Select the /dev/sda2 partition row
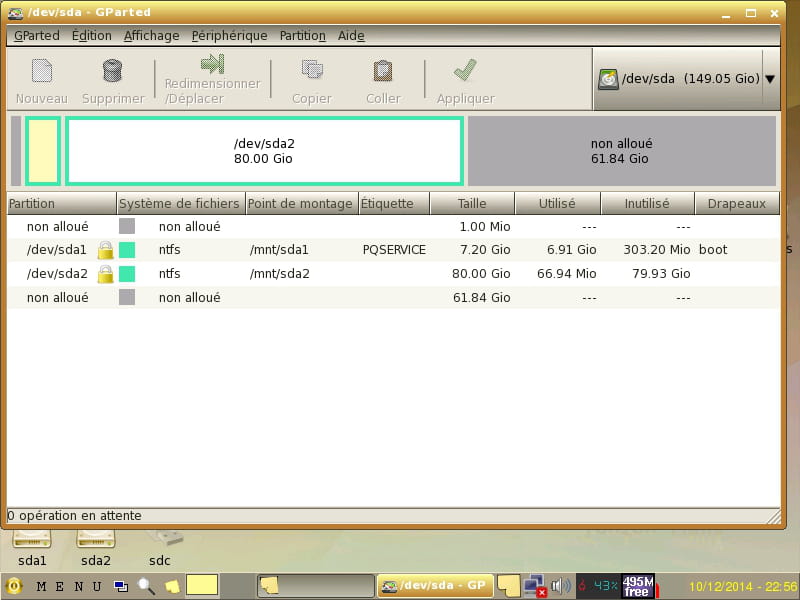Viewport: 800px width, 600px height. pos(393,274)
